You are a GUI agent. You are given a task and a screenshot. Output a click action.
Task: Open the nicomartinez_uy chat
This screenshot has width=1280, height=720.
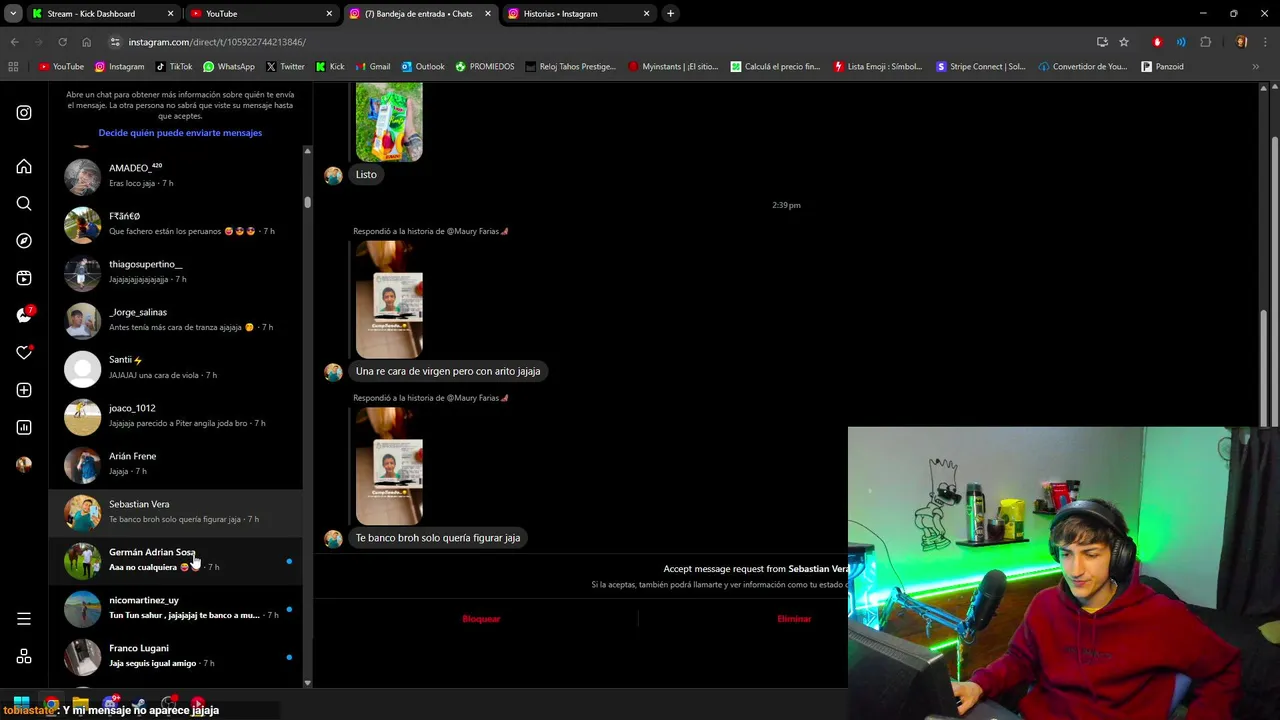[x=176, y=608]
